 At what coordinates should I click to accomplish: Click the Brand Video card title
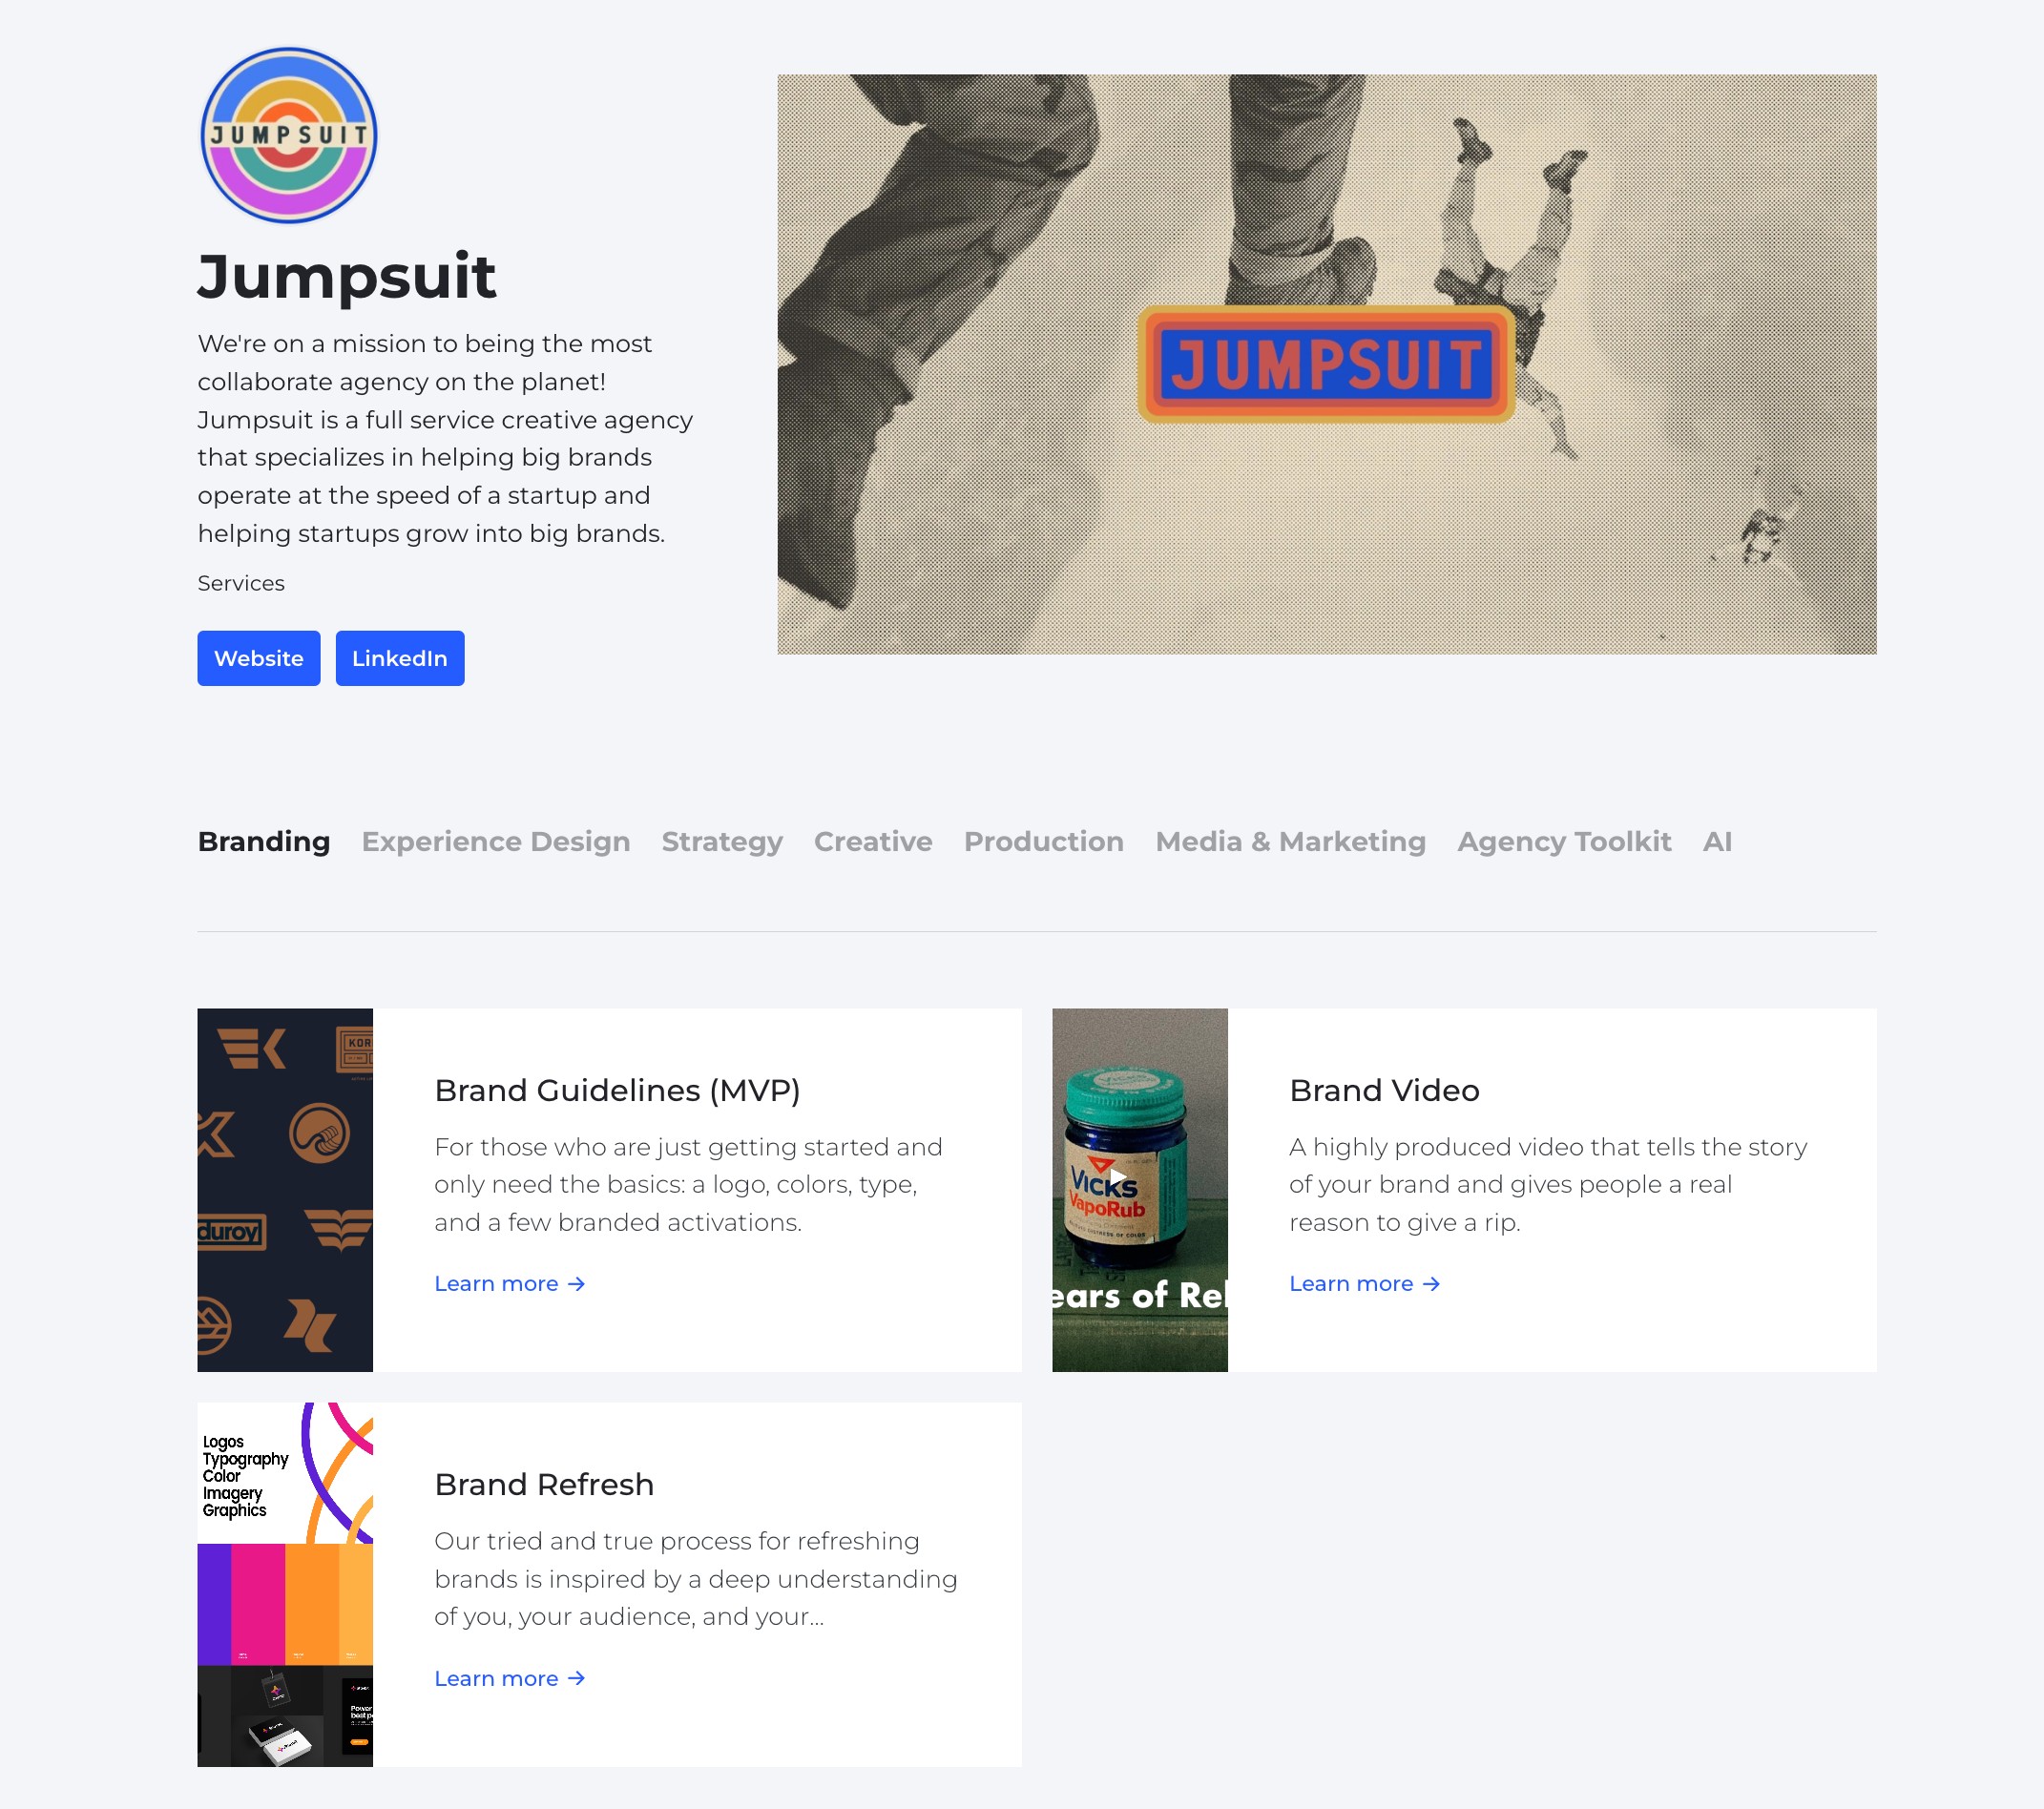(x=1384, y=1090)
